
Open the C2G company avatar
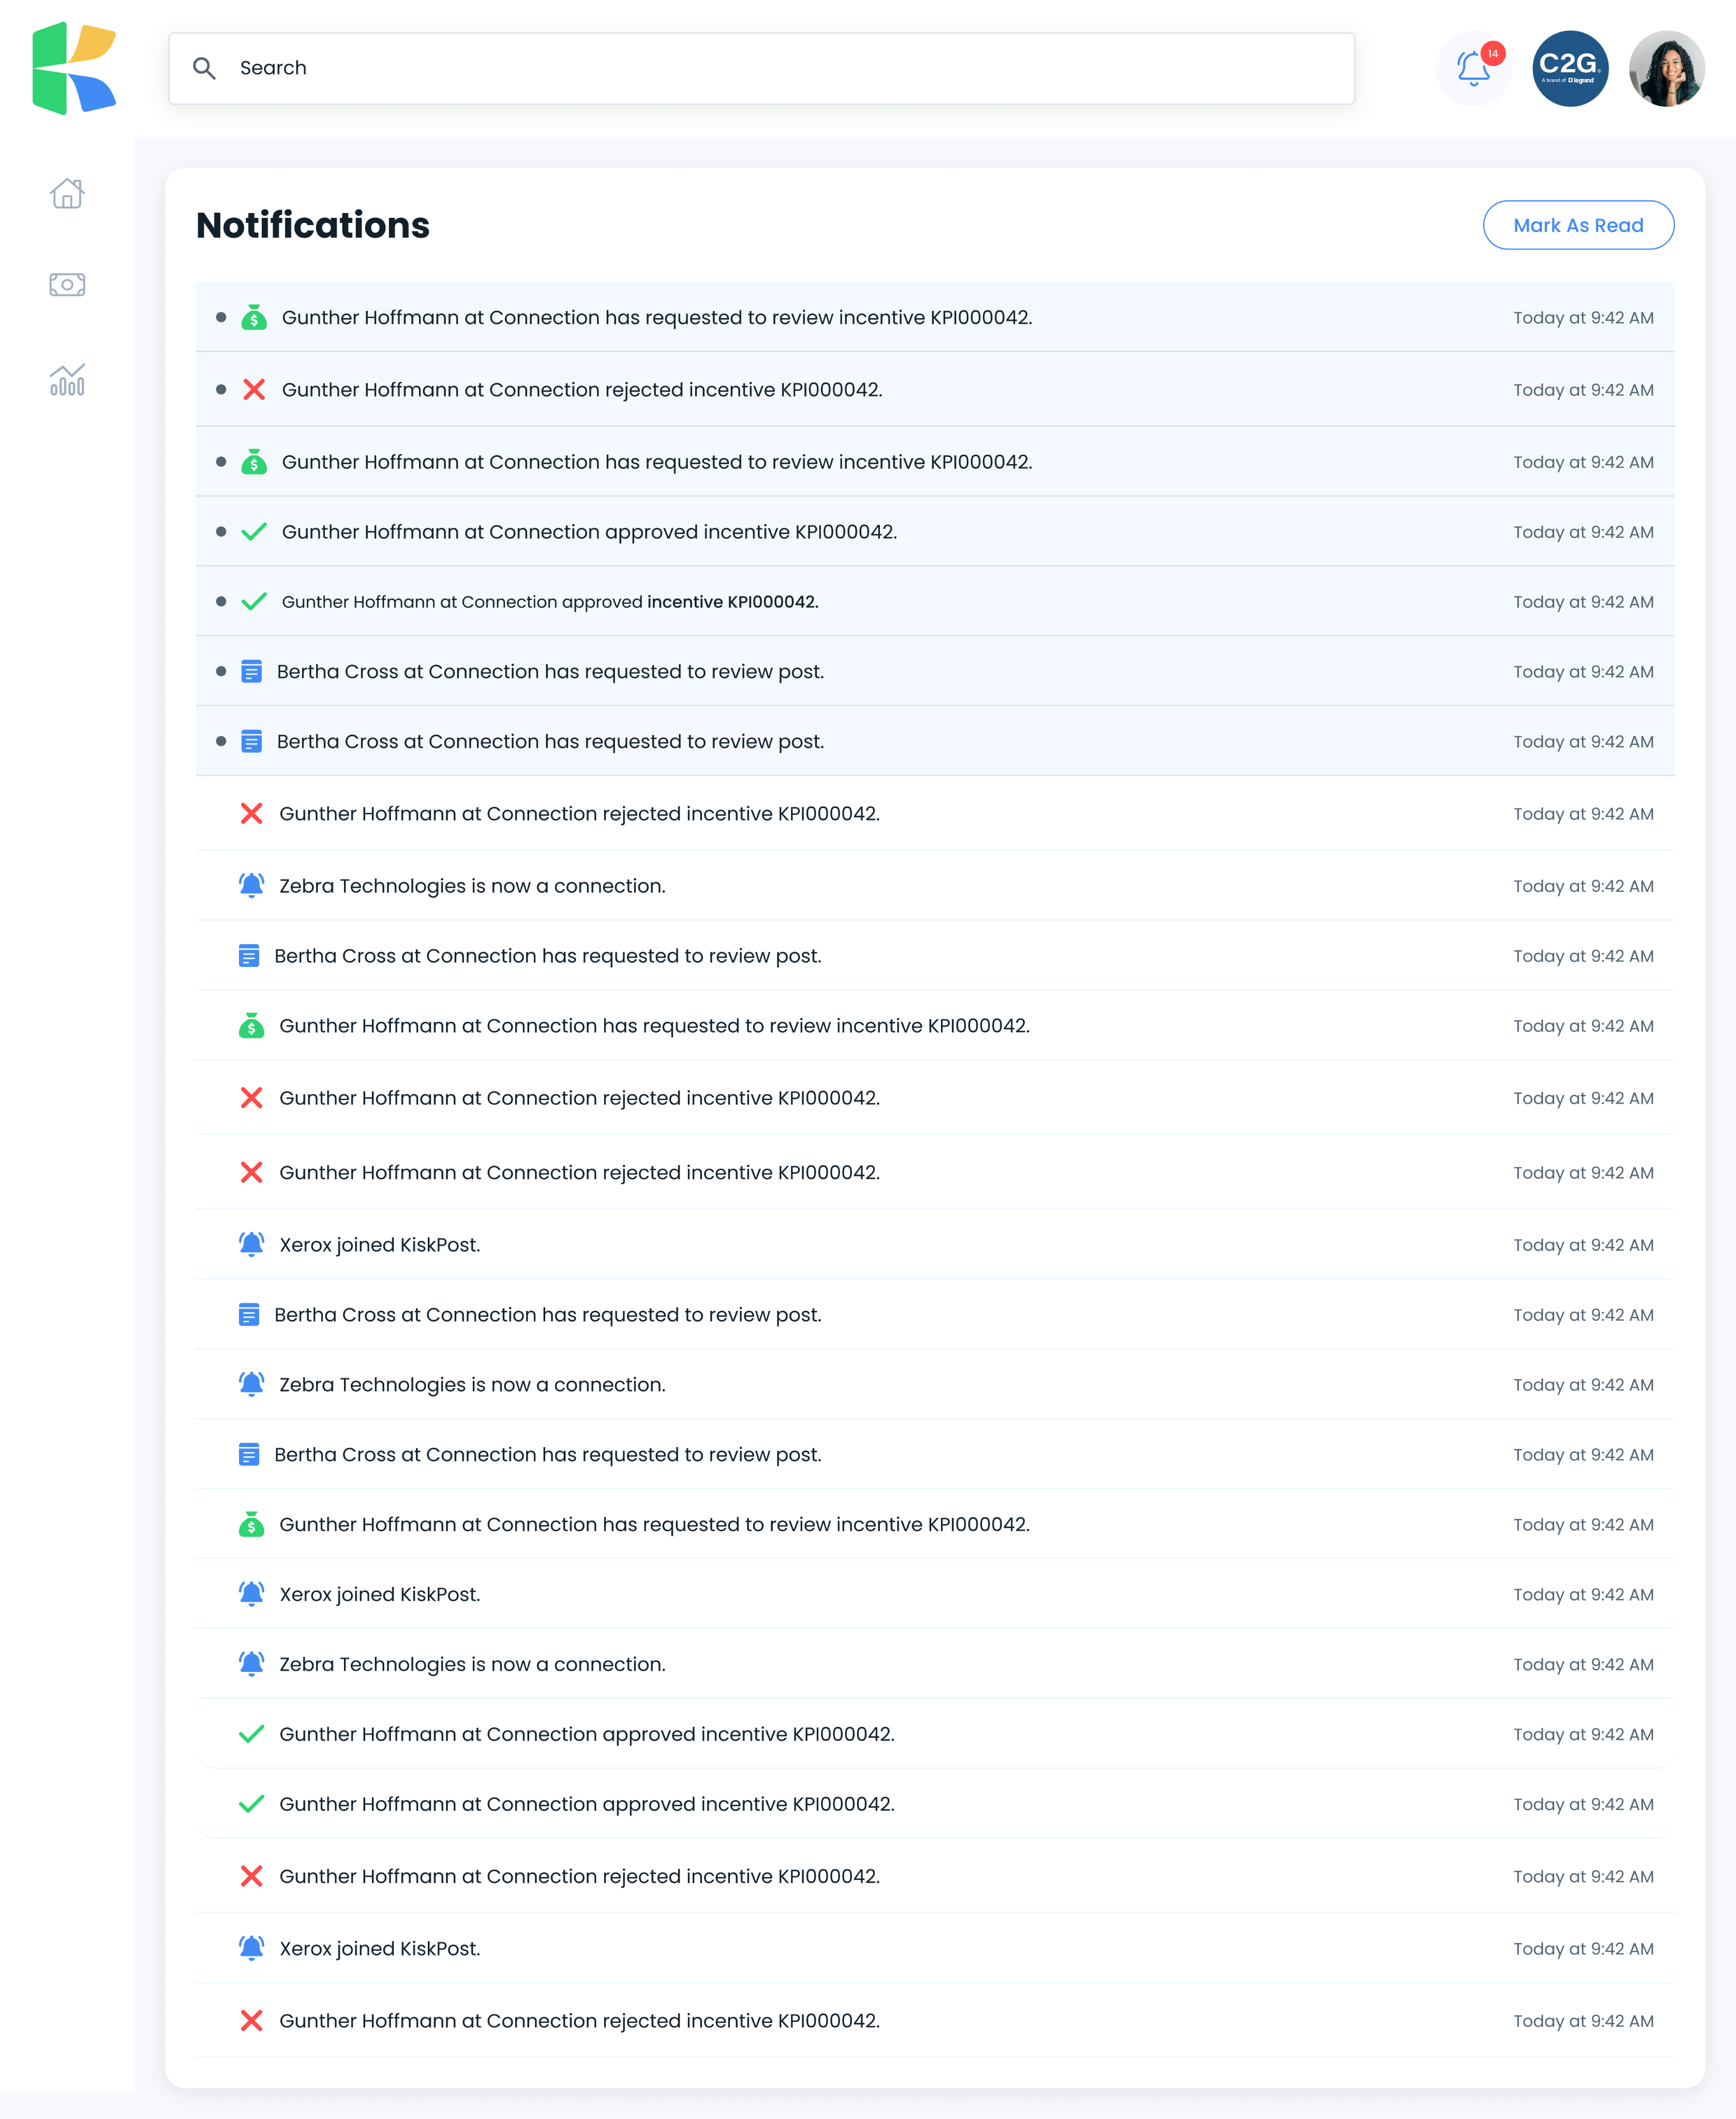tap(1570, 68)
